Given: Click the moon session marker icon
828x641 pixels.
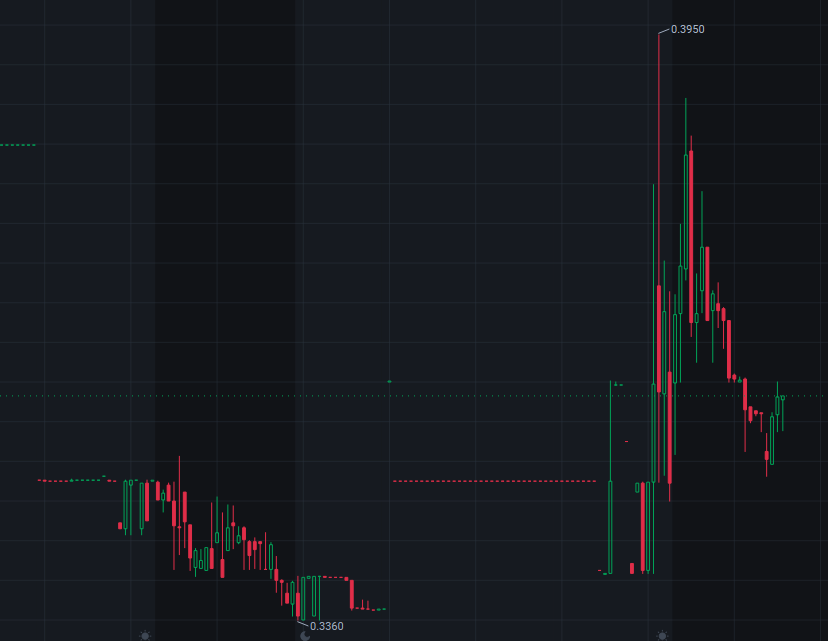Looking at the screenshot, I should coord(305,636).
